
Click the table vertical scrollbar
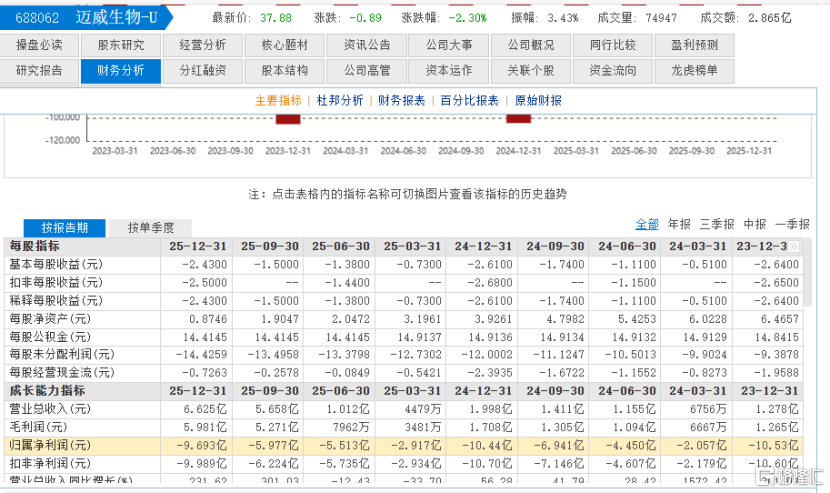pos(808,274)
